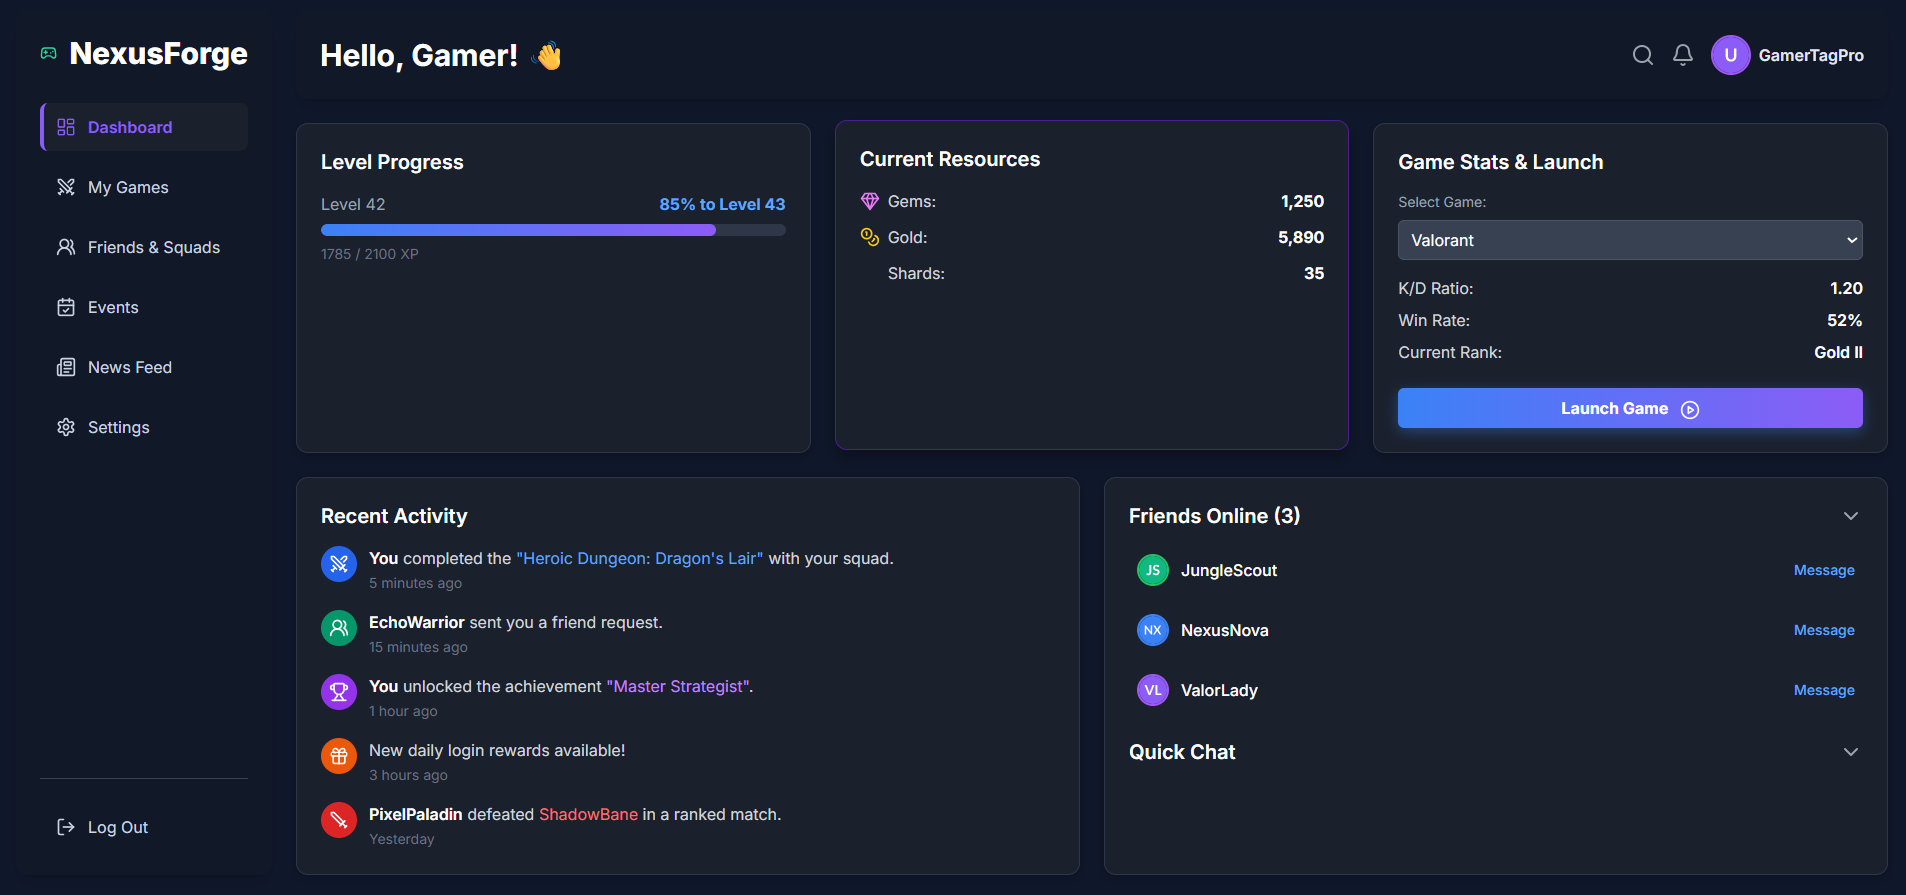Click the 85% to Level 43 text
Screen dimensions: 1906x895
(722, 204)
